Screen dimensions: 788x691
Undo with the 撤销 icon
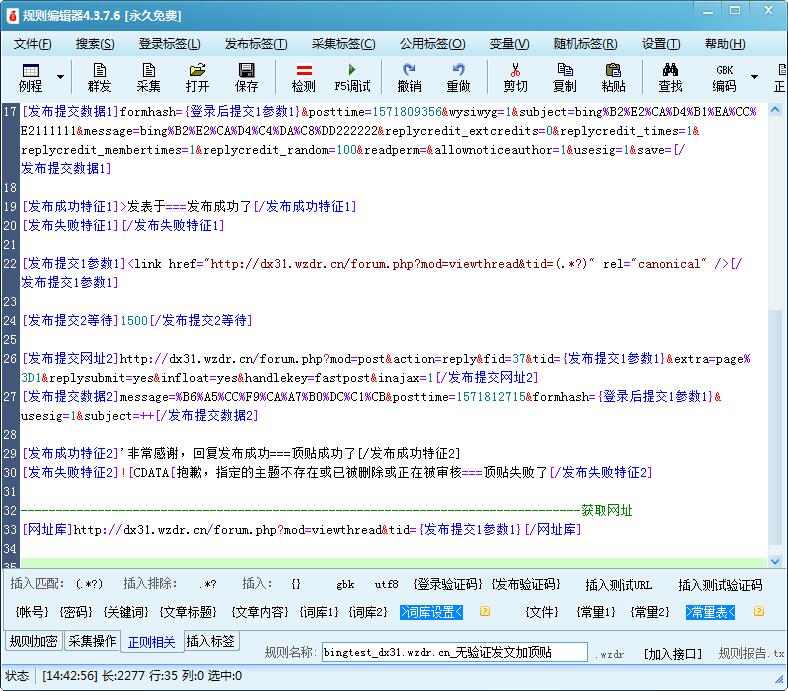pos(409,77)
